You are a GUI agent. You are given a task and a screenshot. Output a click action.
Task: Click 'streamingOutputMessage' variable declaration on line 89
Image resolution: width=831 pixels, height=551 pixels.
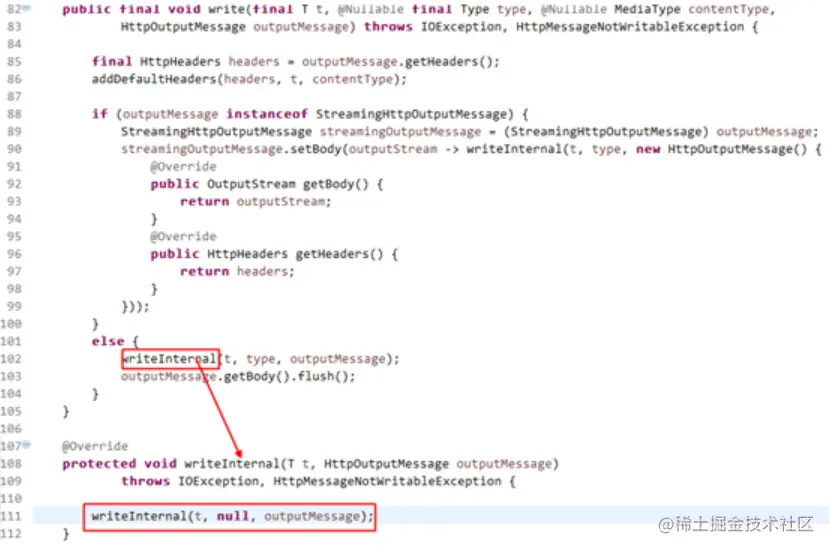click(400, 131)
